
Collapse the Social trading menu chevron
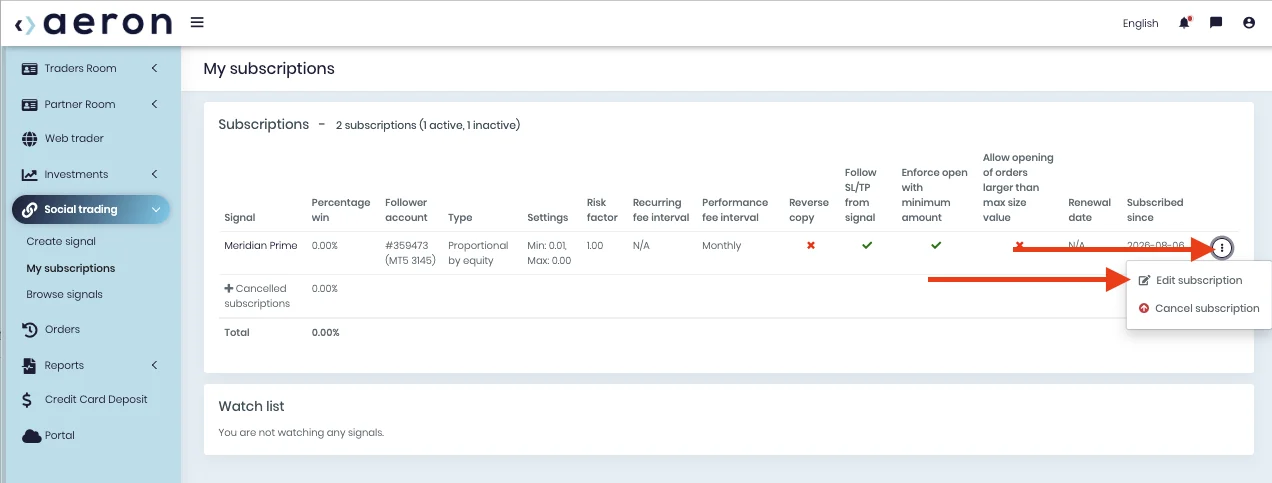[x=155, y=210]
